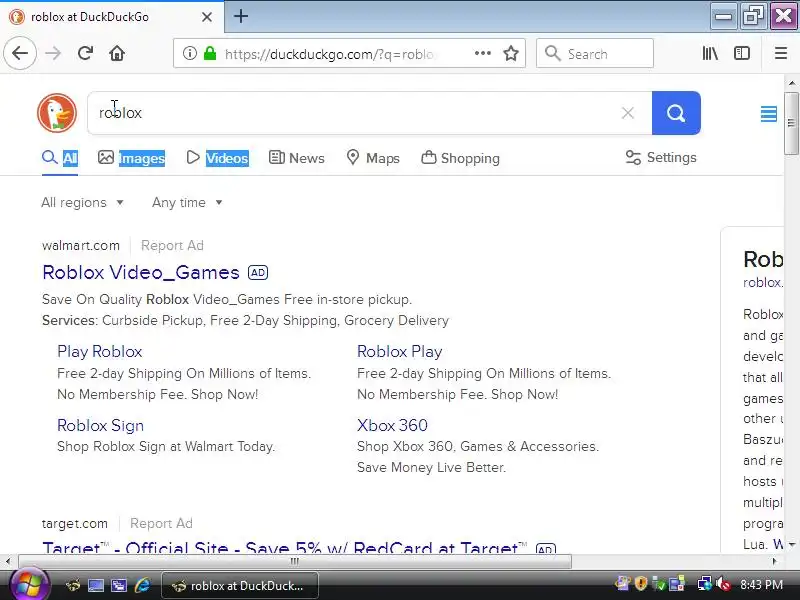Launch Internet Explorer from quick launch
This screenshot has width=800, height=600.
[x=142, y=585]
